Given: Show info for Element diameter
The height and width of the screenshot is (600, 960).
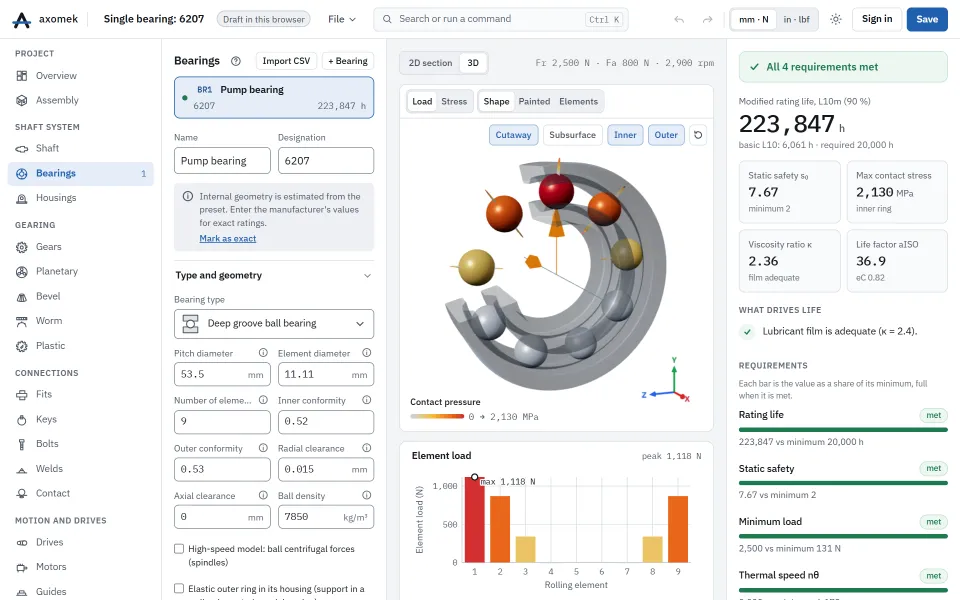Looking at the screenshot, I should point(367,353).
